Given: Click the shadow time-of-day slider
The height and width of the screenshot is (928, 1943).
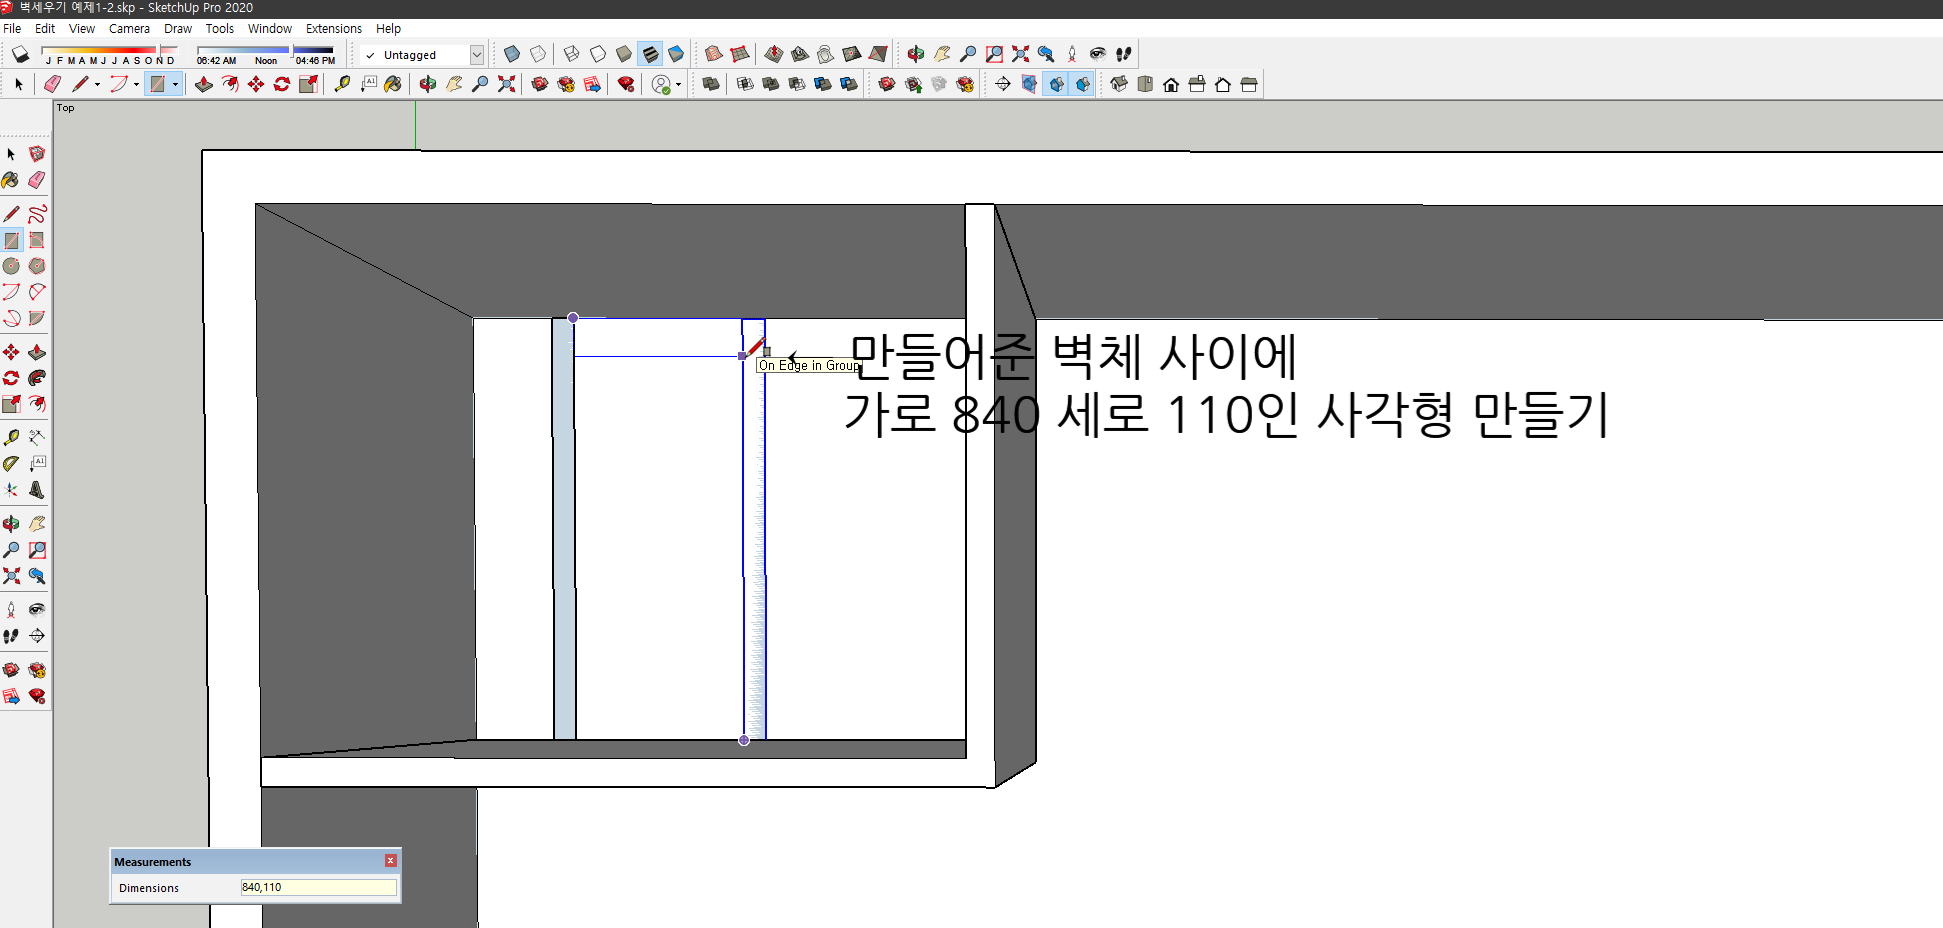Looking at the screenshot, I should 290,52.
